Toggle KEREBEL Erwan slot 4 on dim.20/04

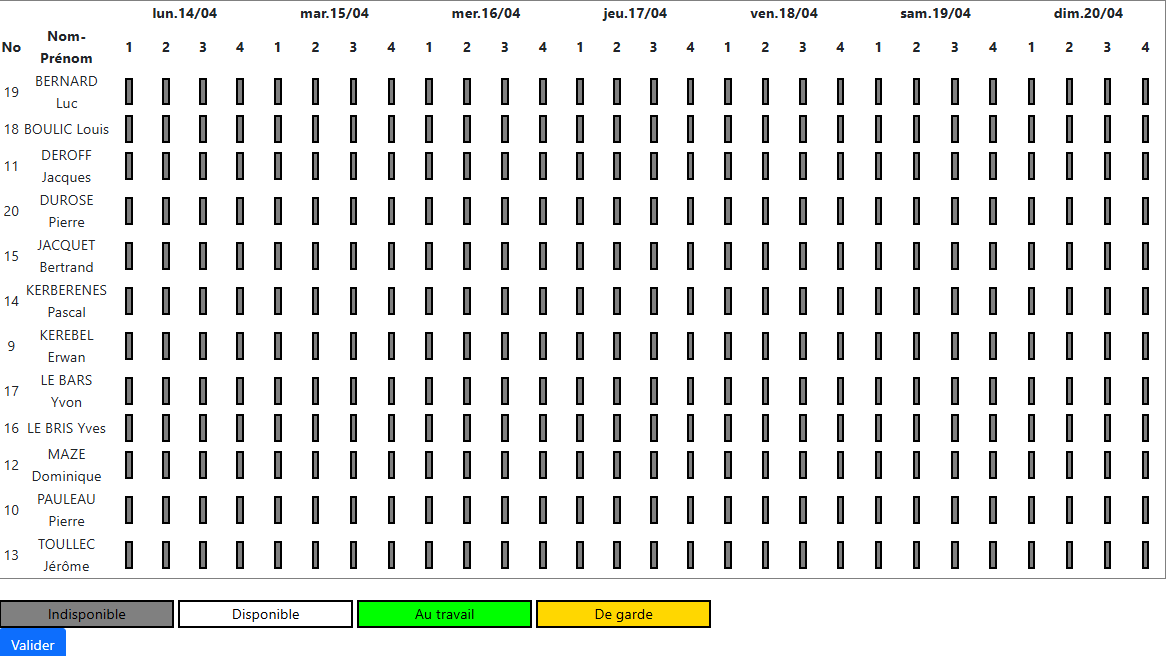pos(1145,346)
